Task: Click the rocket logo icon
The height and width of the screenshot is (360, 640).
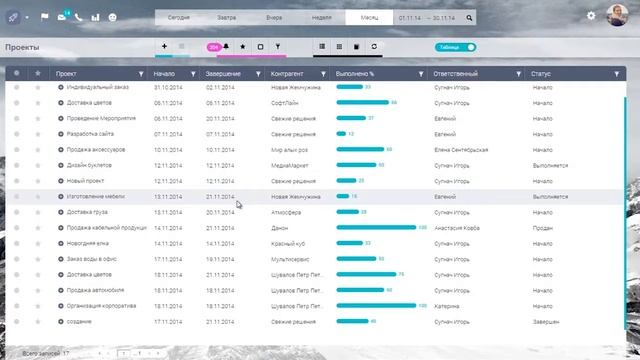Action: pos(13,18)
